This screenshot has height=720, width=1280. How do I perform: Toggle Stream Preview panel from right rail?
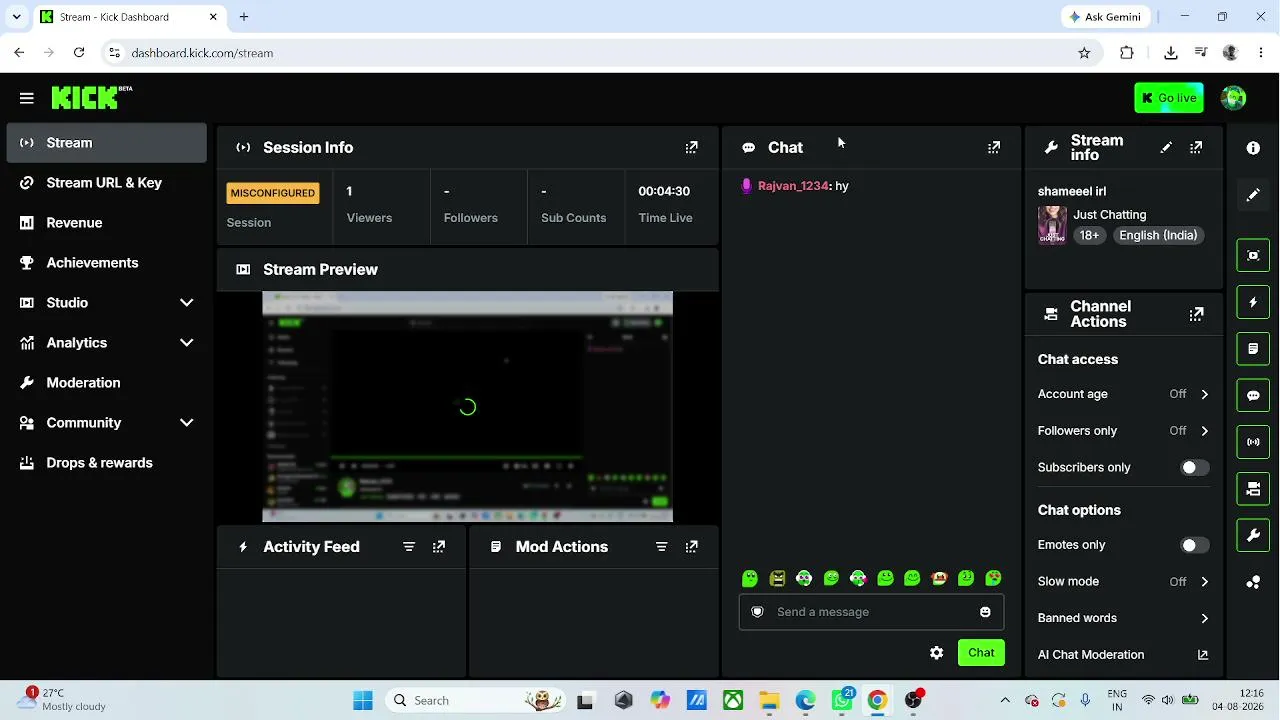tap(1253, 255)
